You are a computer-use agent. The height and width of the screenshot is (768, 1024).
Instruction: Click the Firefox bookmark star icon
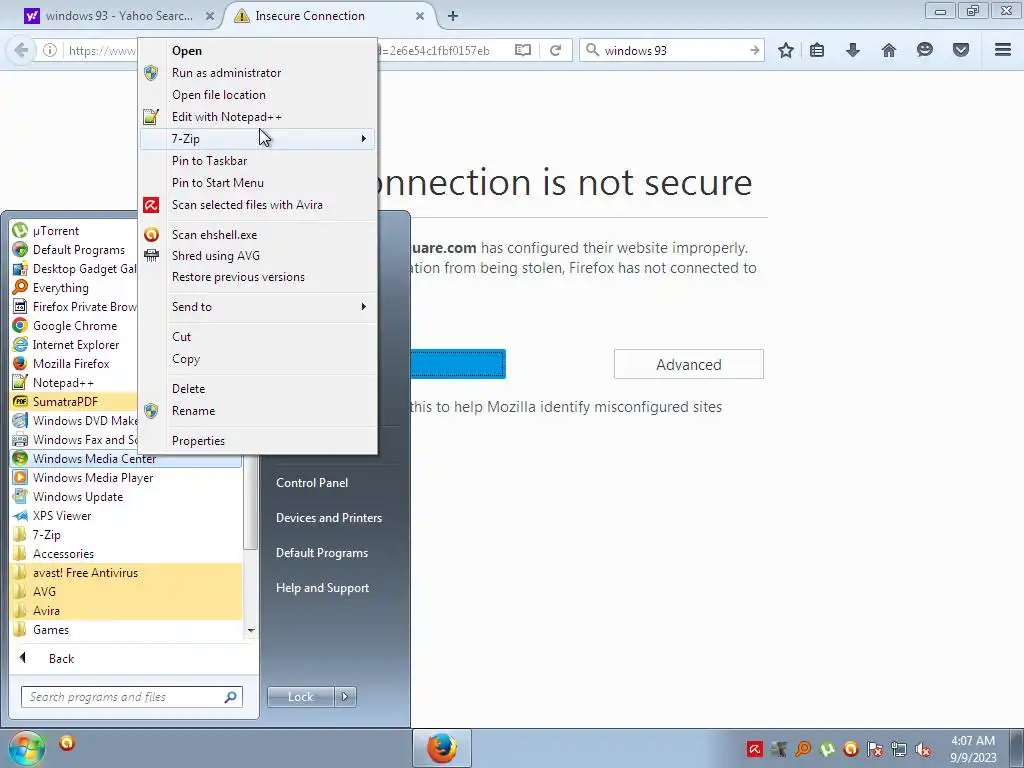point(786,50)
